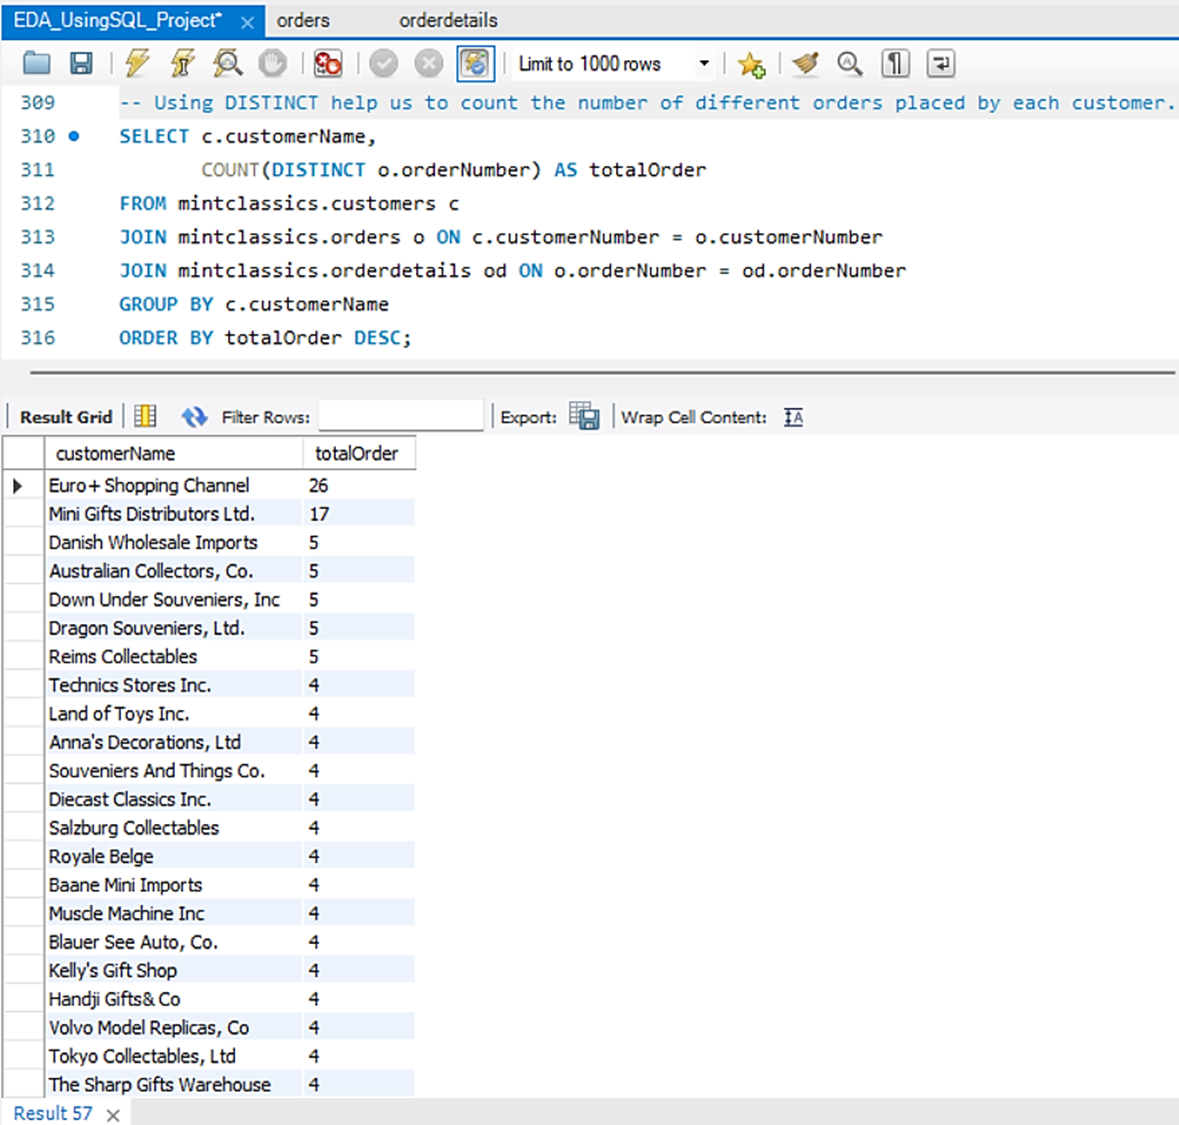Open a SQL script file folder icon
This screenshot has height=1125, width=1179.
click(x=36, y=63)
